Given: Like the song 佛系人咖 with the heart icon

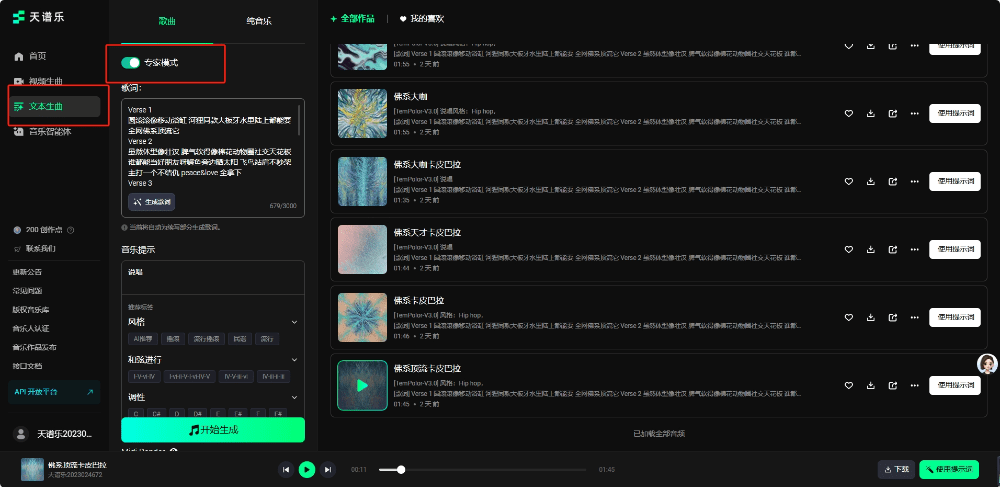Looking at the screenshot, I should 849,112.
